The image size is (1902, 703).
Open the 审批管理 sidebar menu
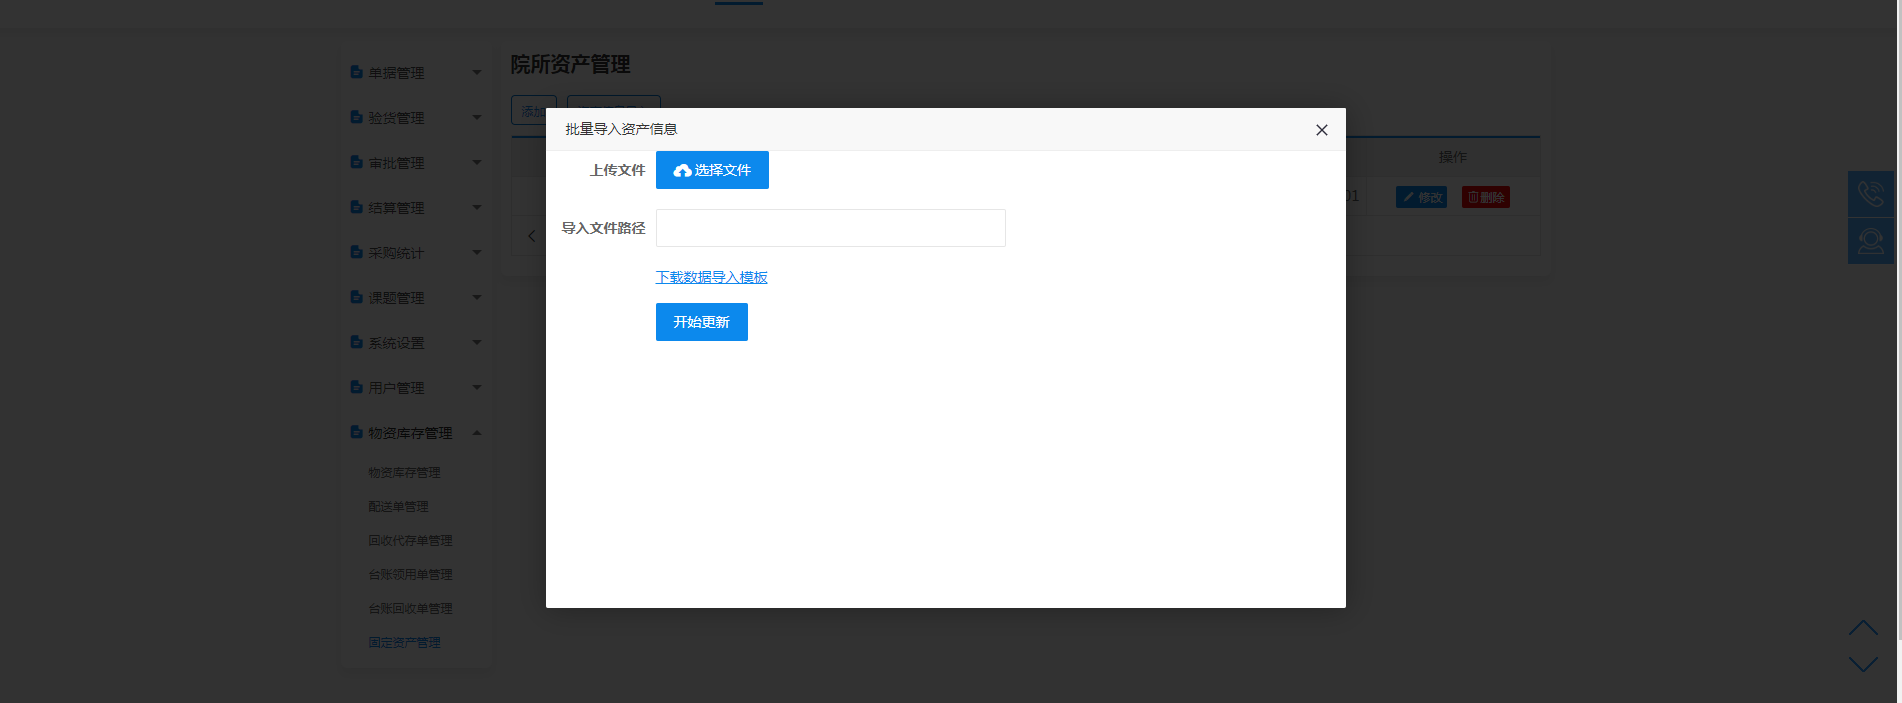[x=396, y=163]
